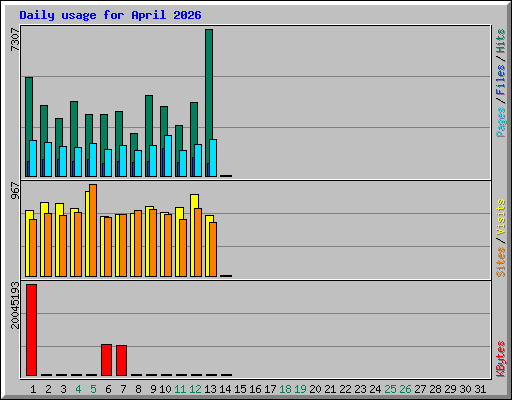Click the orange Sites bar for day 13

tap(213, 249)
